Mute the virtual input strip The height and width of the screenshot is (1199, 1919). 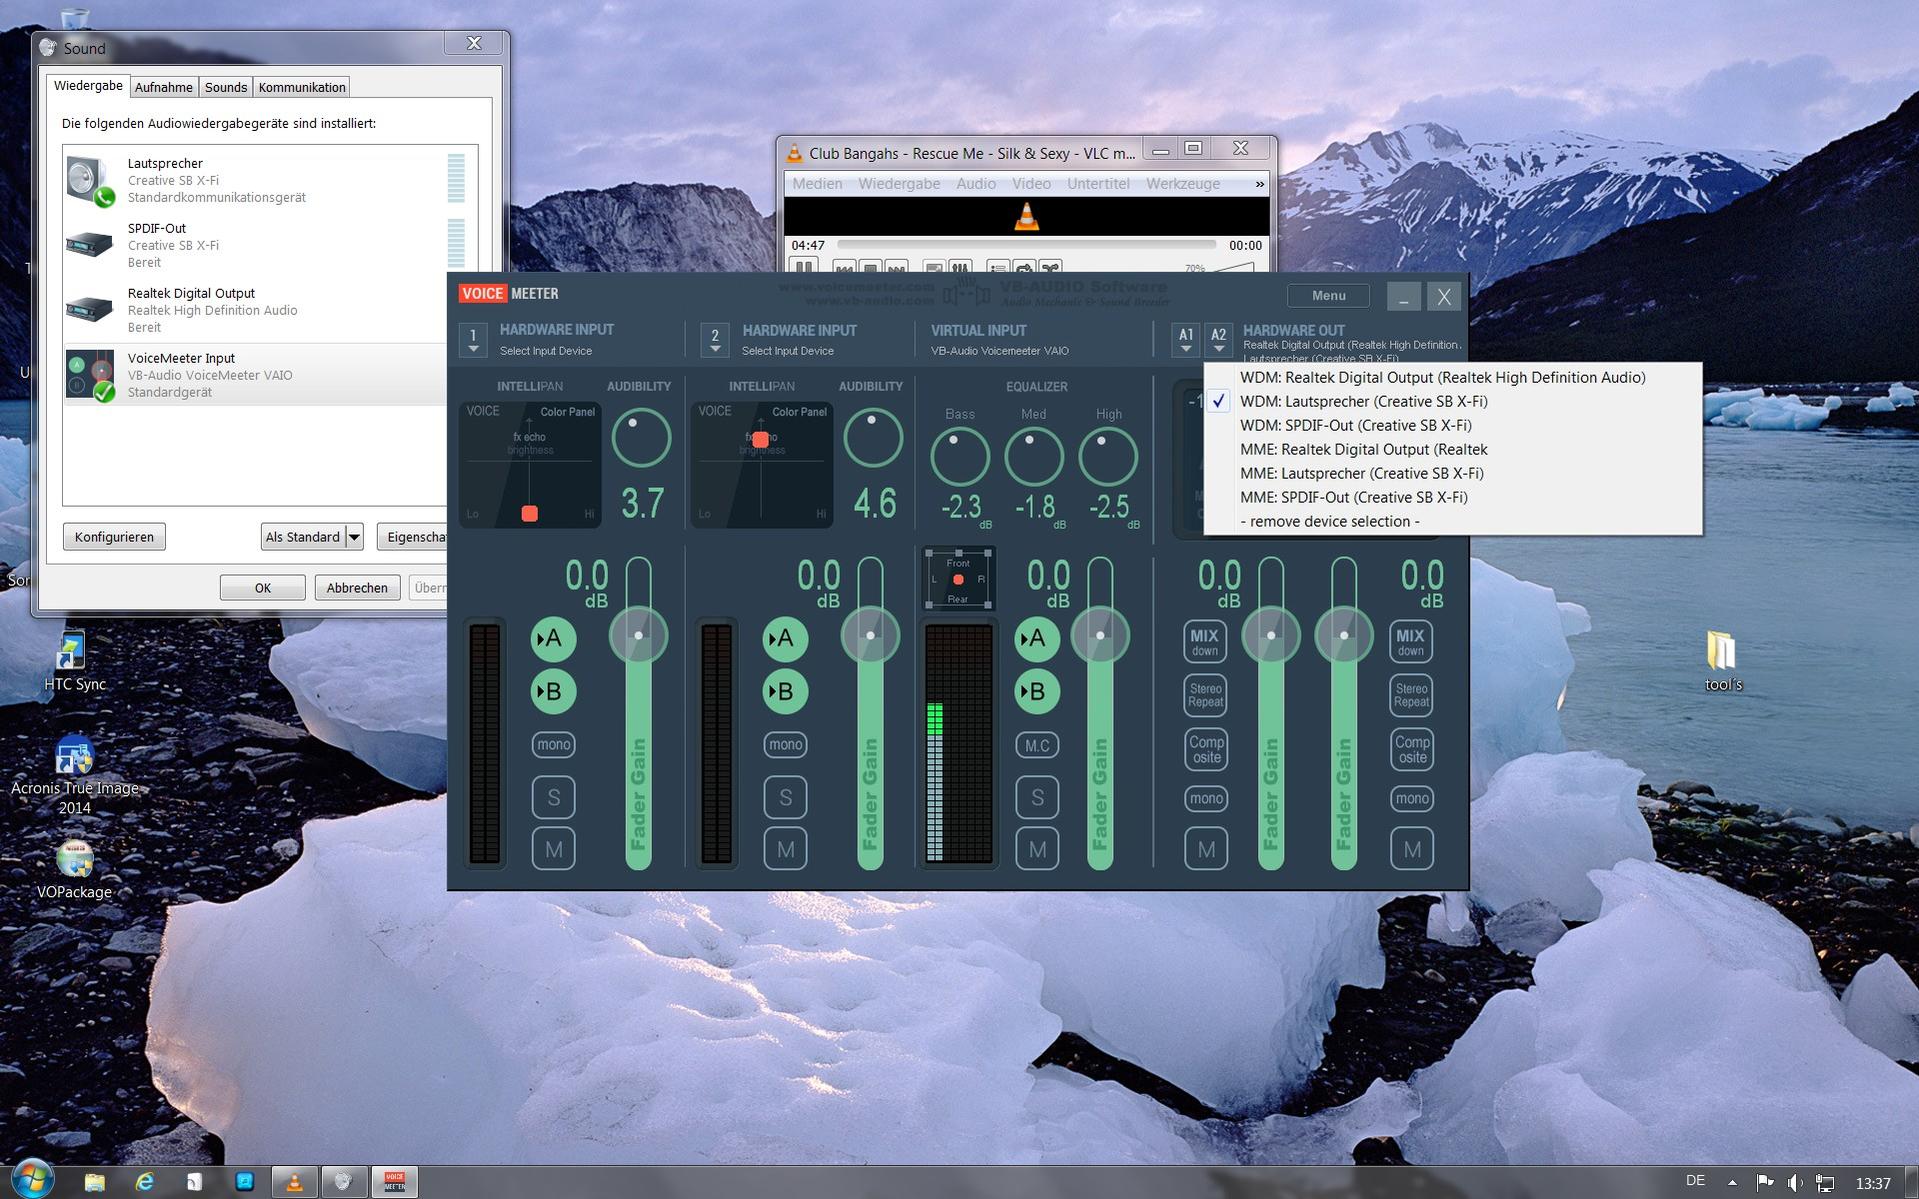tap(1037, 849)
